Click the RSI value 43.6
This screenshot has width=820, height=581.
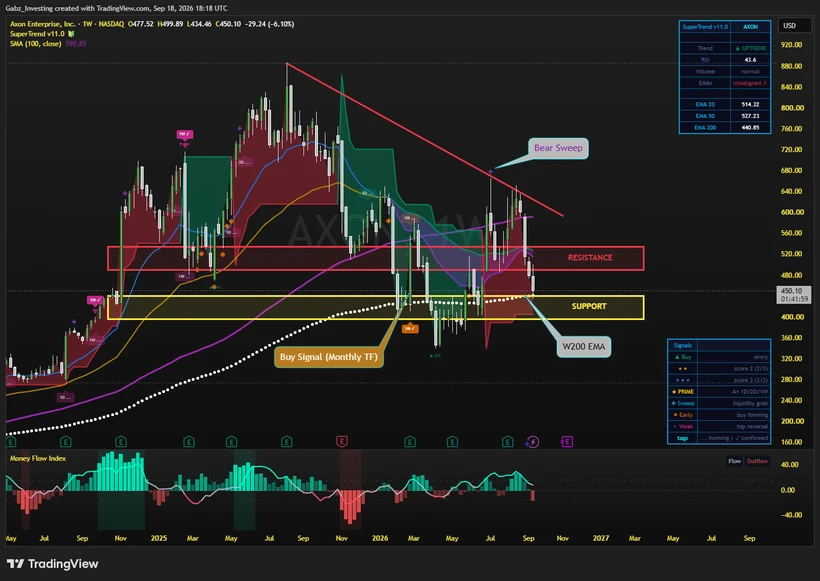coord(750,60)
